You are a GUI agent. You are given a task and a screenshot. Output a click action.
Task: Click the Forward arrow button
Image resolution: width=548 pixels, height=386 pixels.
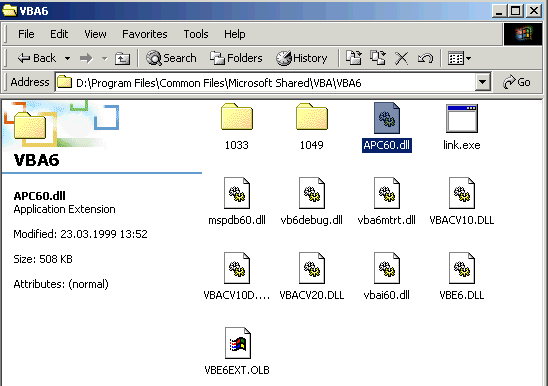(86, 58)
